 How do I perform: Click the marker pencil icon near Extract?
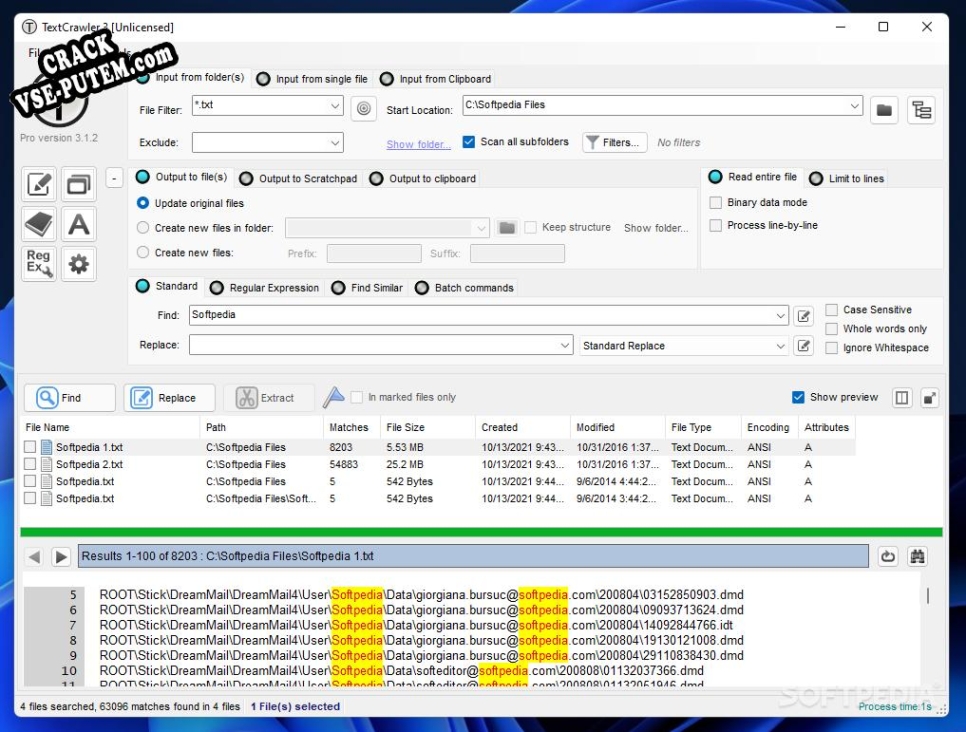(333, 397)
